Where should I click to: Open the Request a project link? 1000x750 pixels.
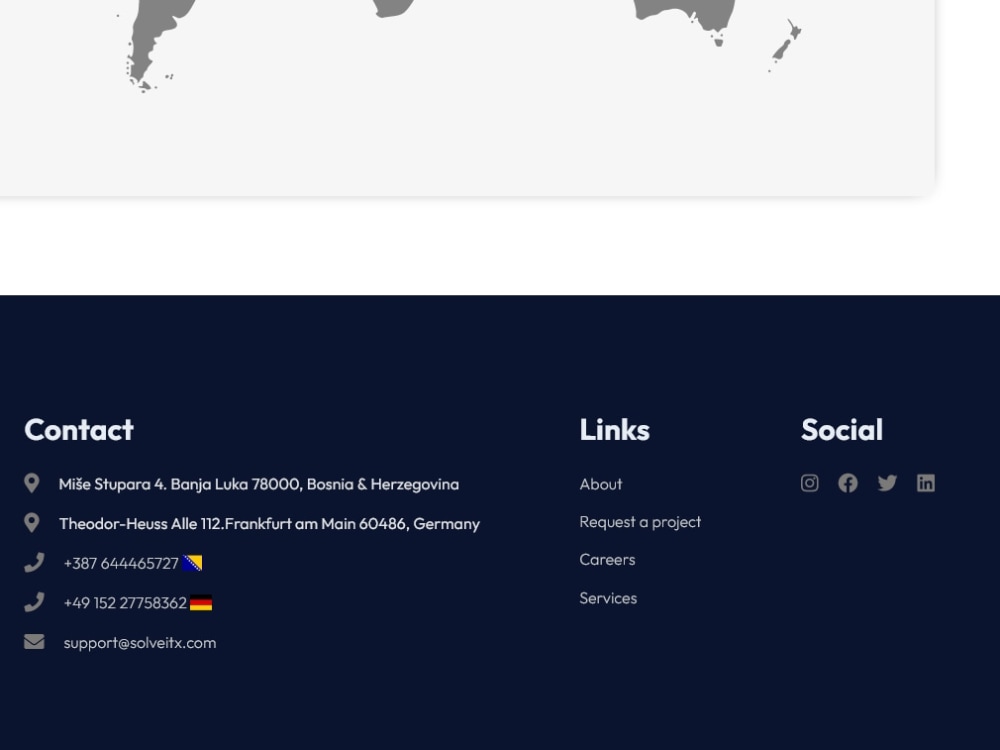tap(640, 522)
